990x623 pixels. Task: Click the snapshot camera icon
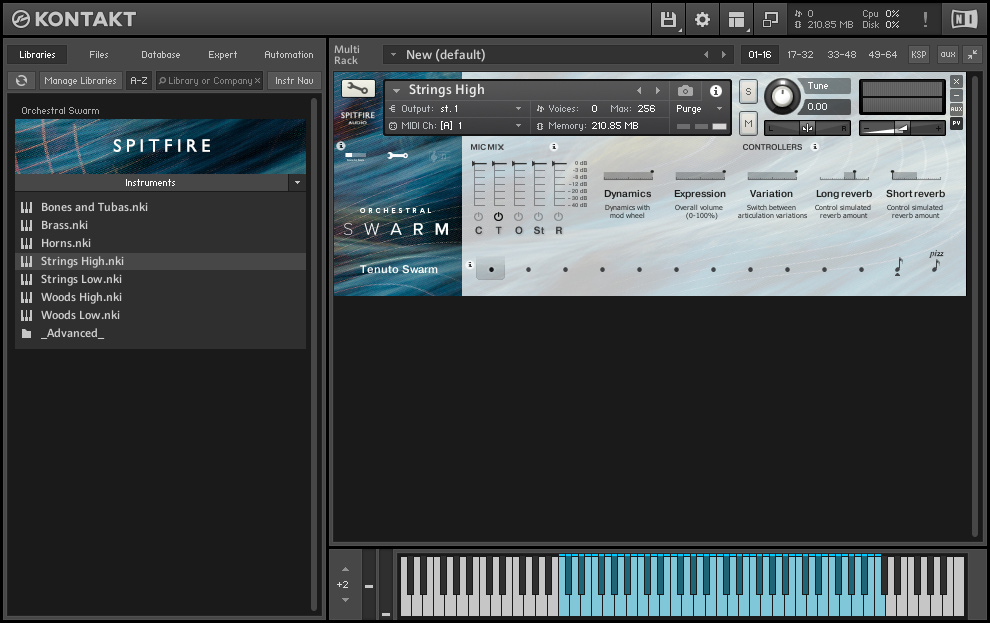[x=685, y=91]
